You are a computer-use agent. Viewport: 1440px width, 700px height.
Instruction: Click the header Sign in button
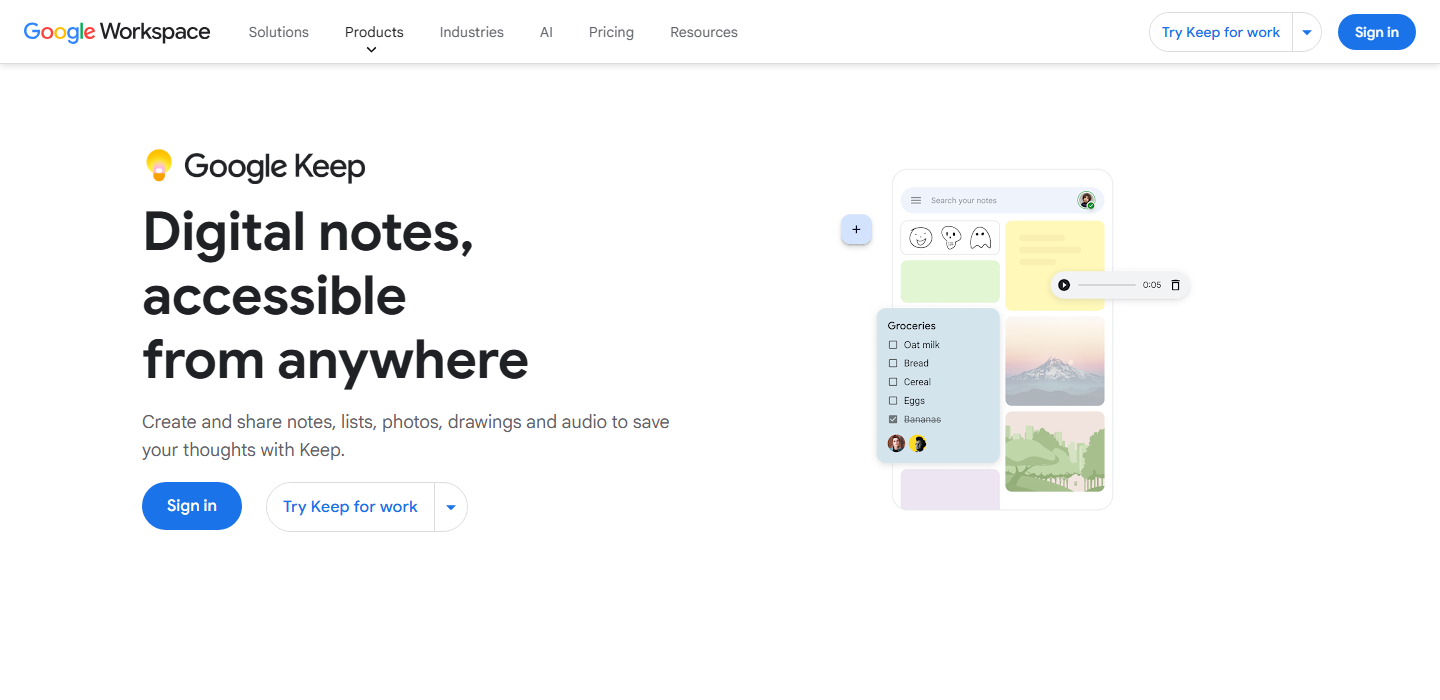(1377, 32)
